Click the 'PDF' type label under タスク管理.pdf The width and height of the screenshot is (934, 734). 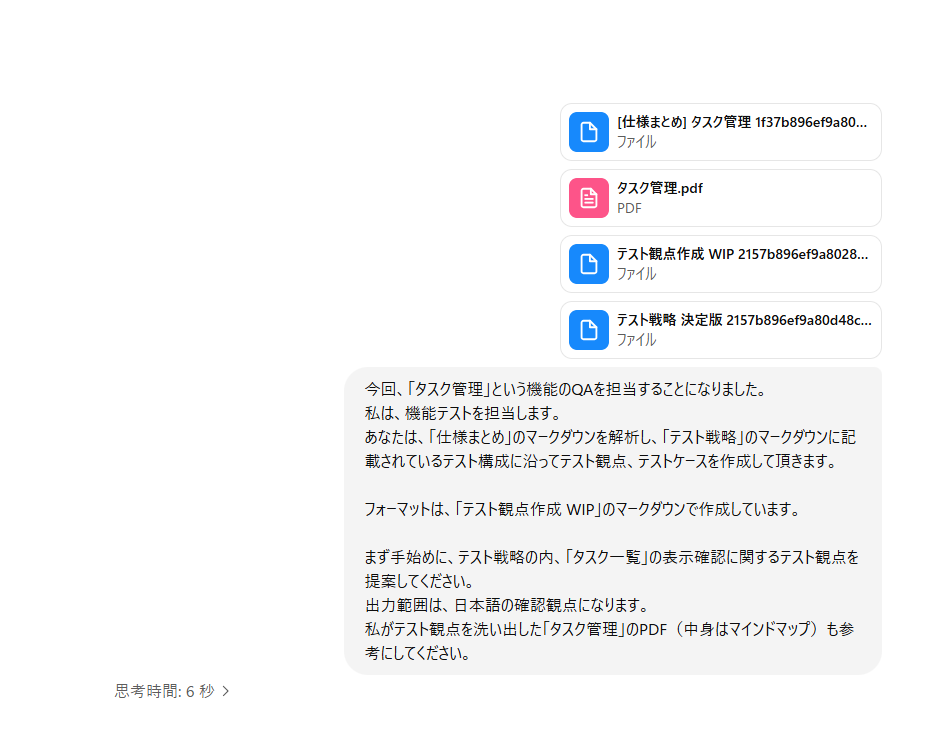(629, 209)
